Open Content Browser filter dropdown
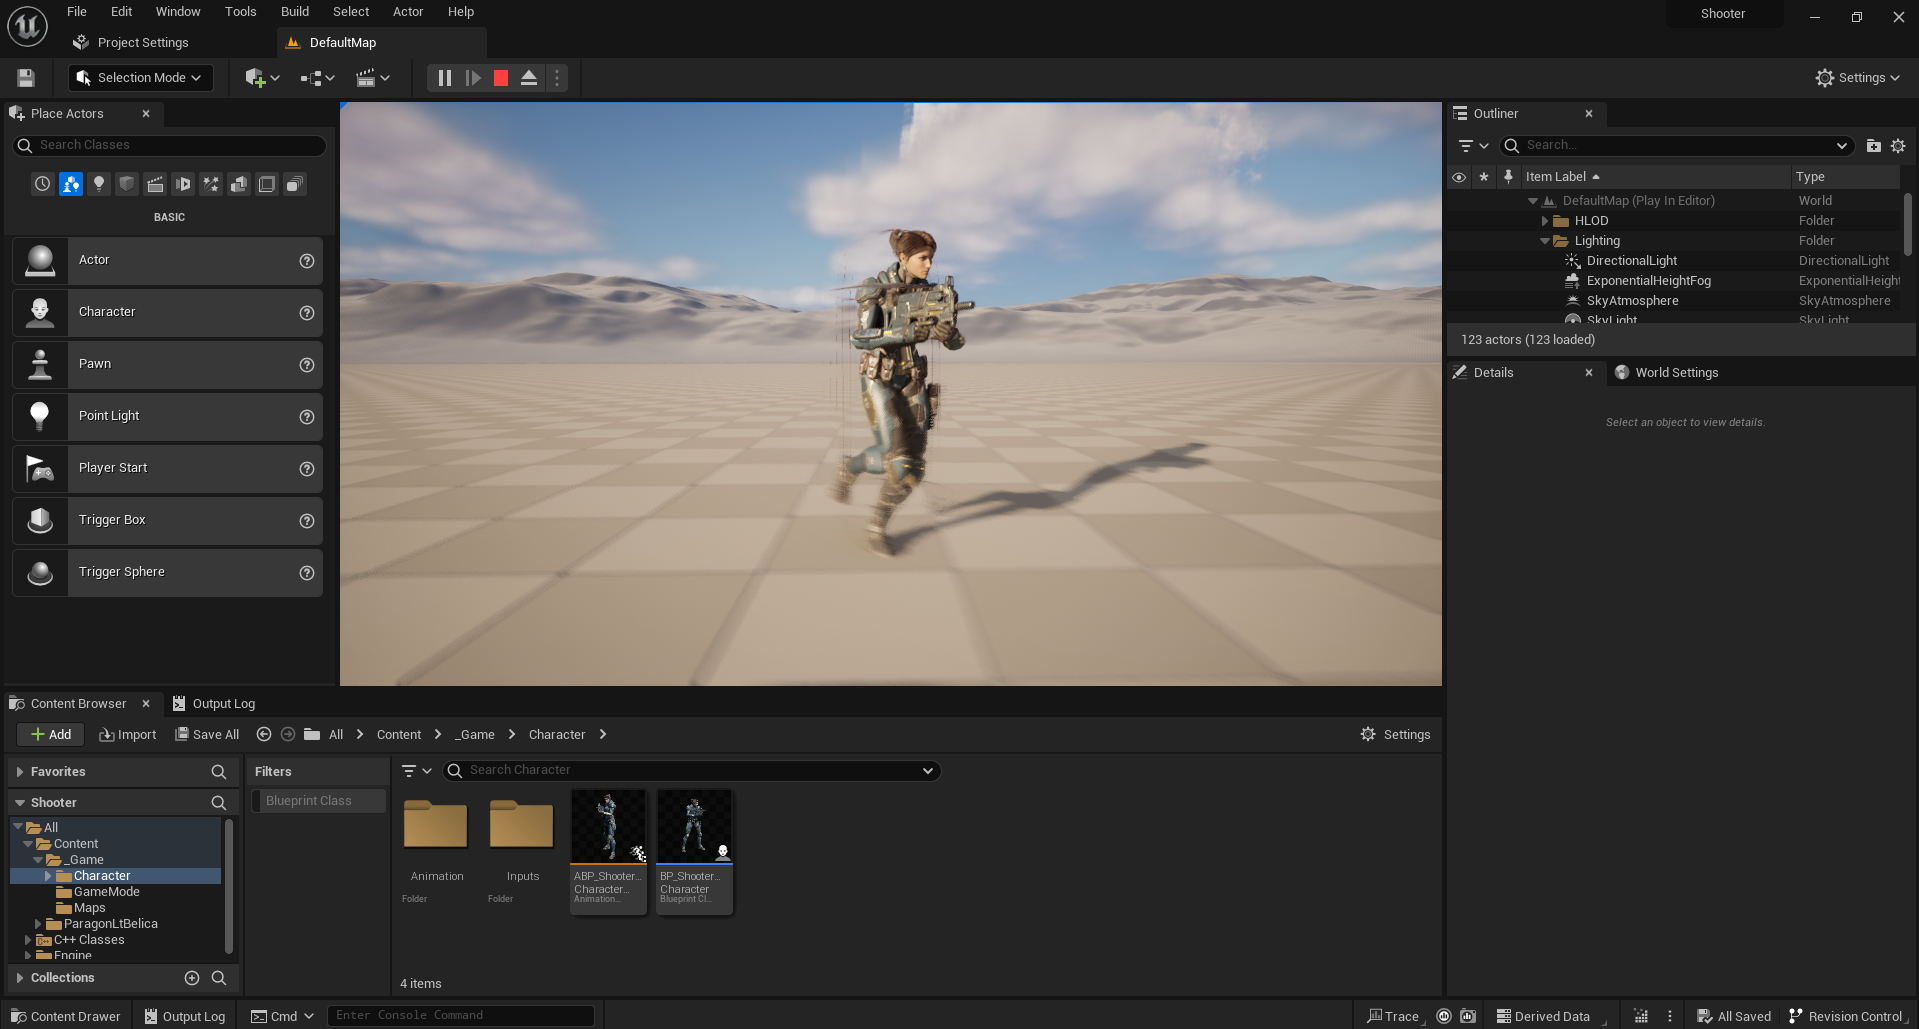 pos(416,771)
